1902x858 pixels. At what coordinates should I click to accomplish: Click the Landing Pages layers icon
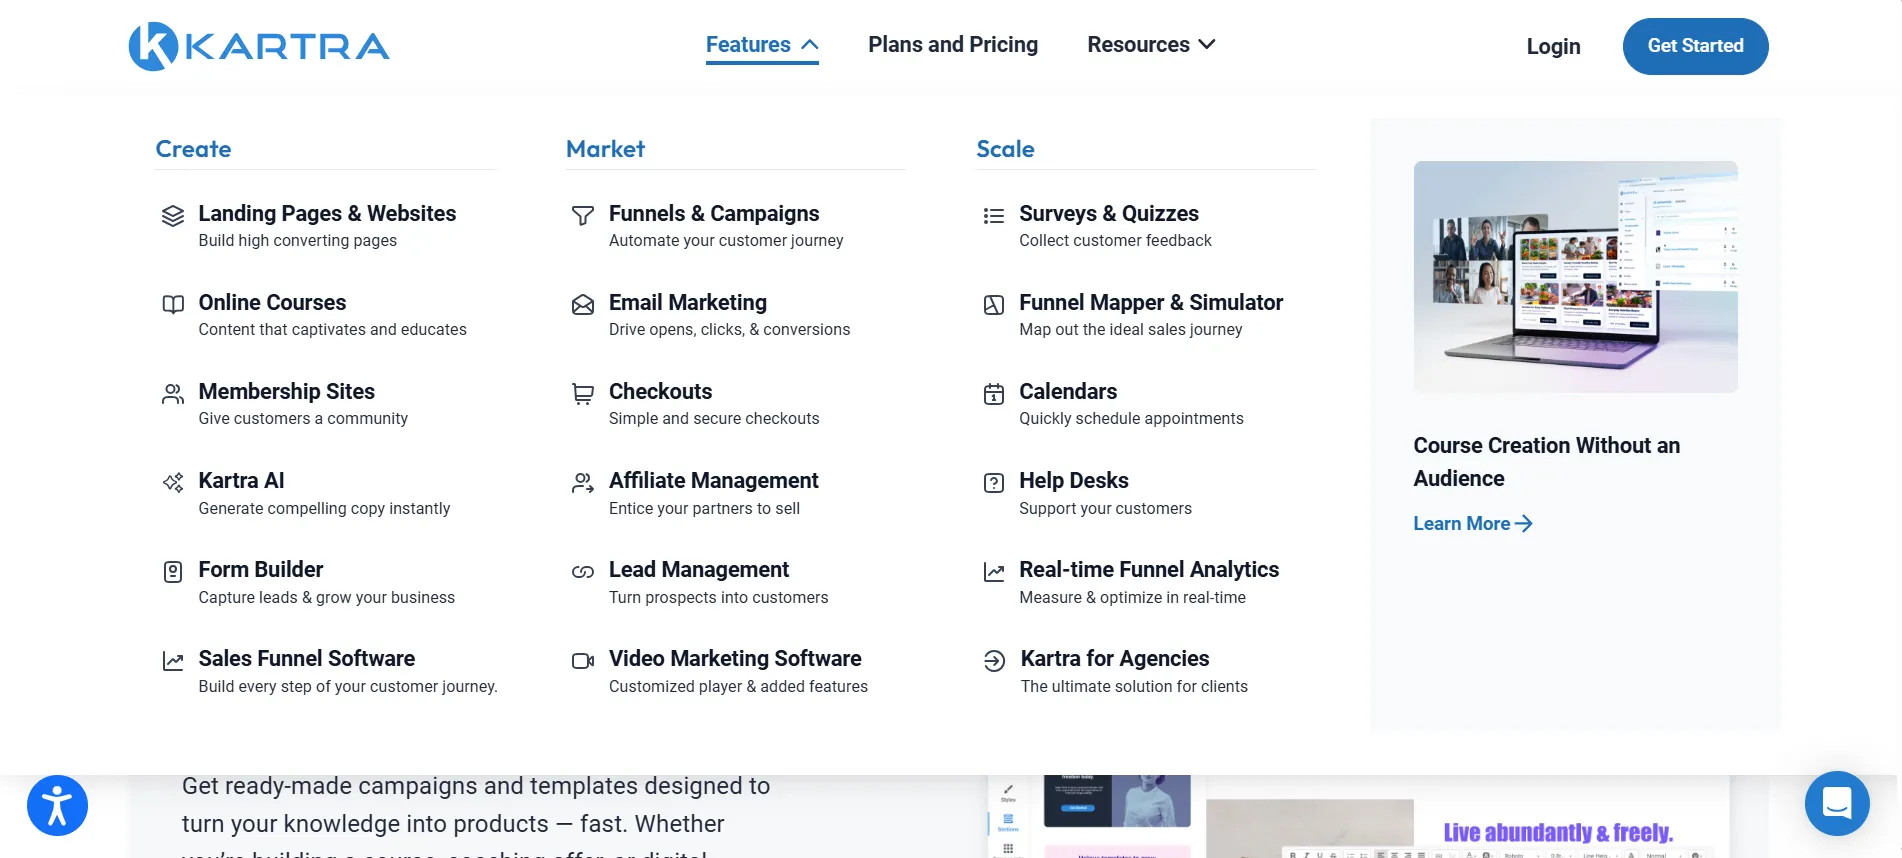pos(173,215)
